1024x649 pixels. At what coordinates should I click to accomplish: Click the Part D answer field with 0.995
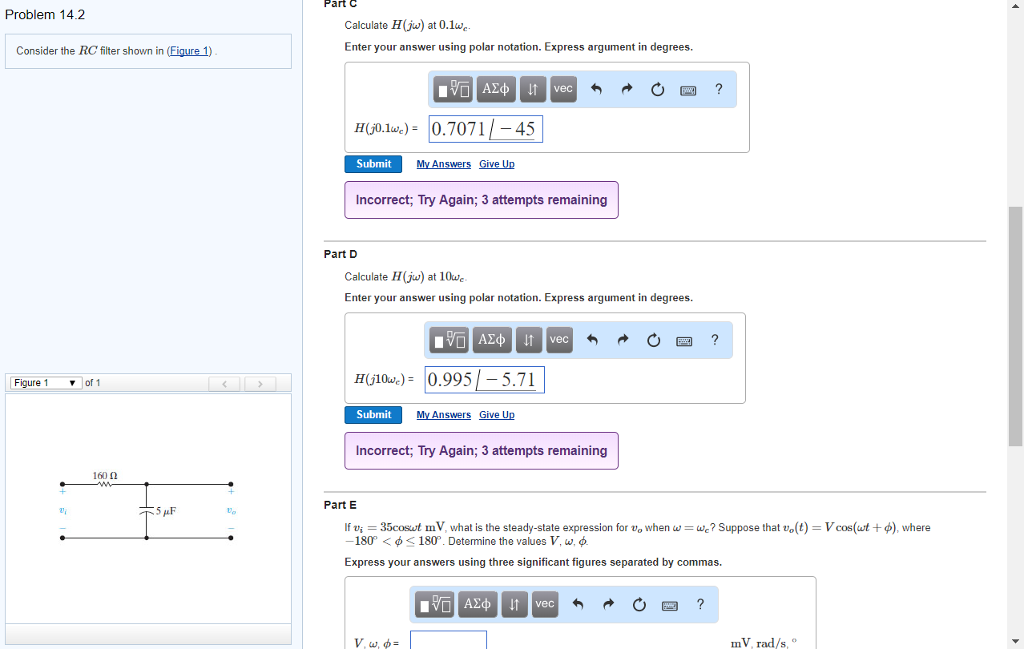pos(484,379)
